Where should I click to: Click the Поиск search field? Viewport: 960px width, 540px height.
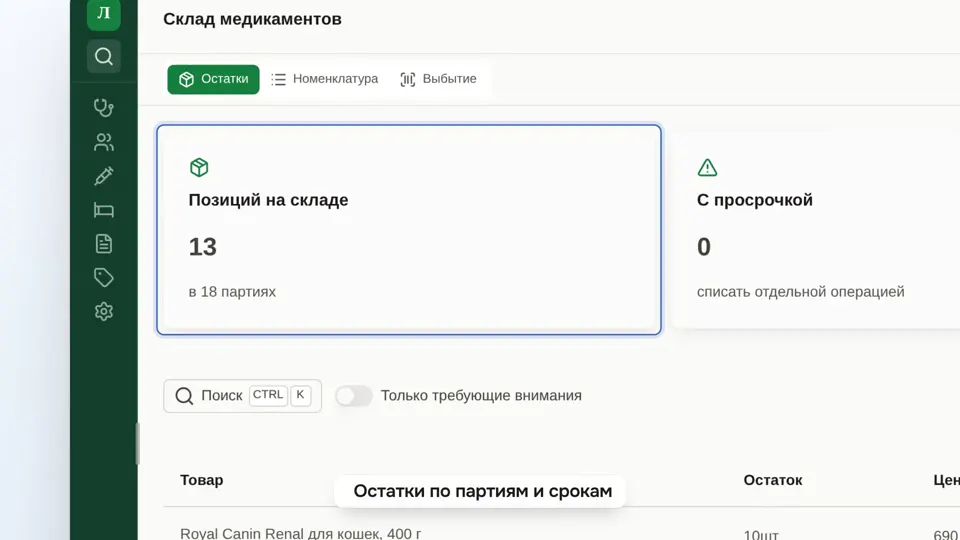click(x=242, y=396)
